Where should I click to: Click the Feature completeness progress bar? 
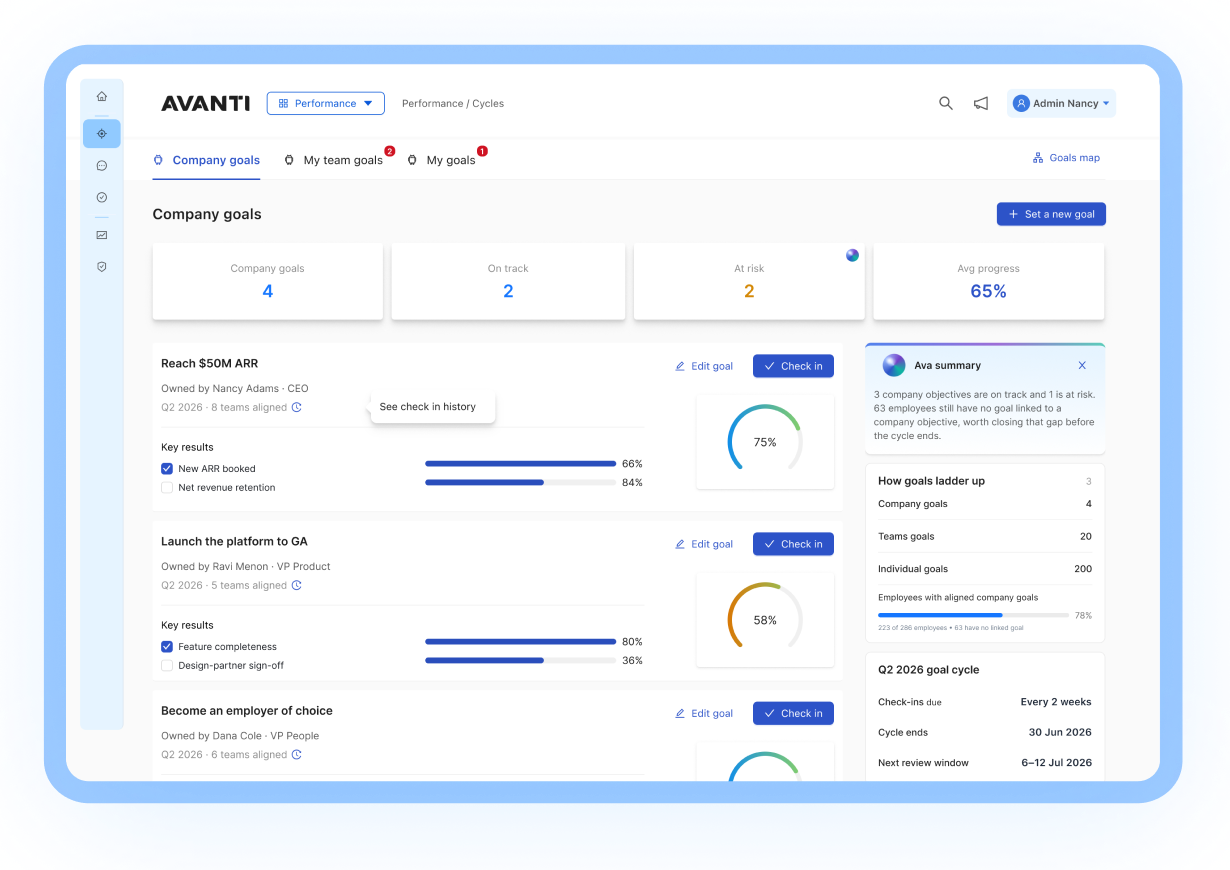(520, 641)
